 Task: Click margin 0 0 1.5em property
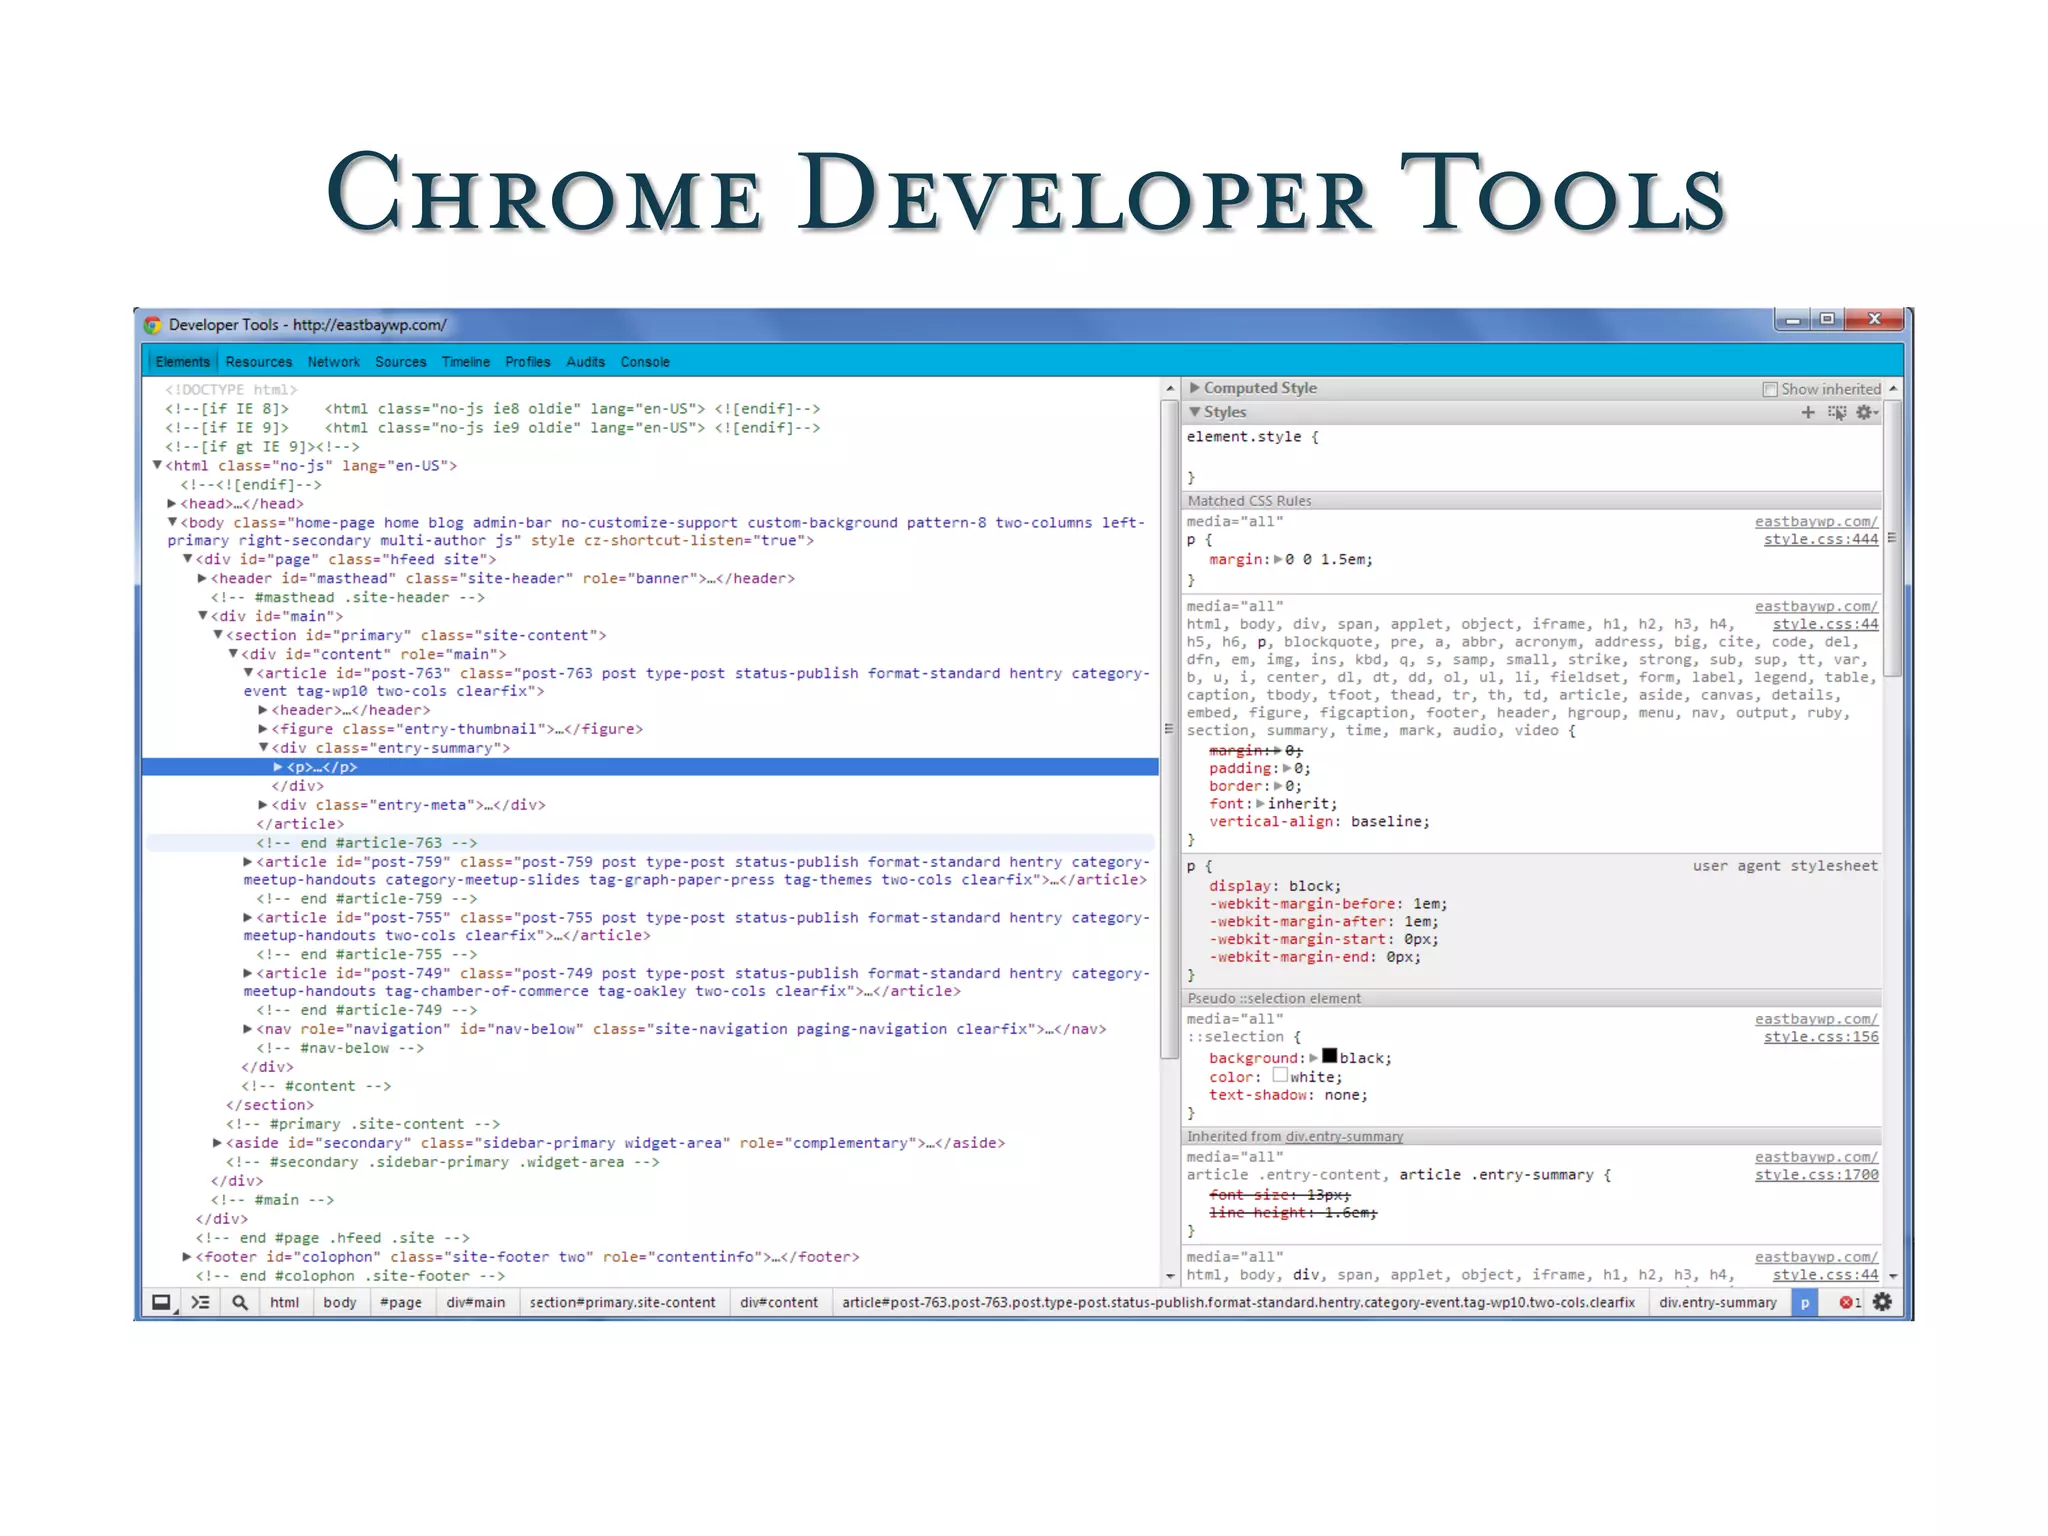(x=1290, y=559)
